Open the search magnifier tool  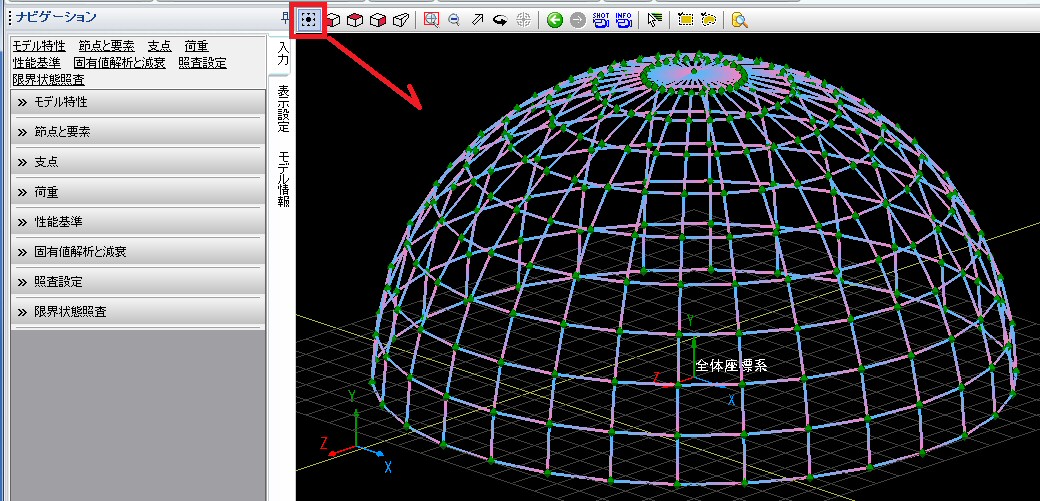(x=740, y=21)
